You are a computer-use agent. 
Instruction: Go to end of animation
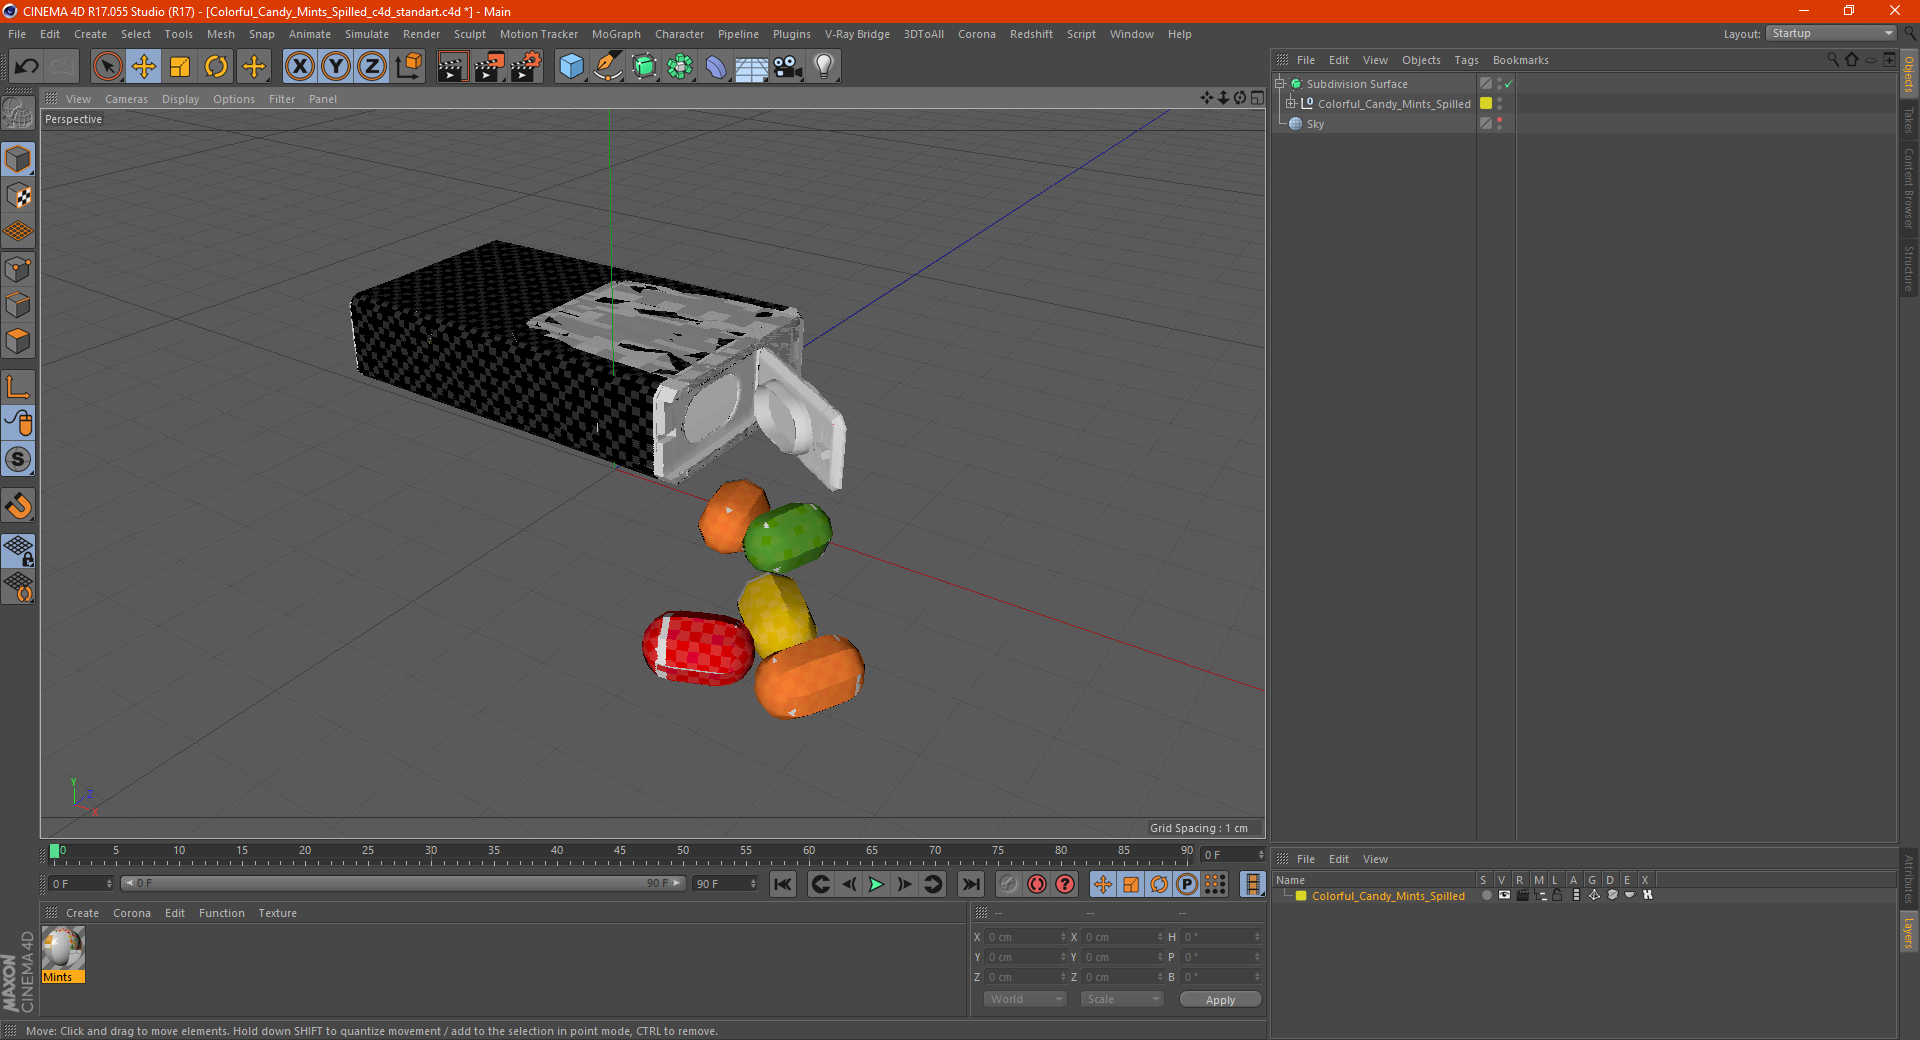pos(970,884)
